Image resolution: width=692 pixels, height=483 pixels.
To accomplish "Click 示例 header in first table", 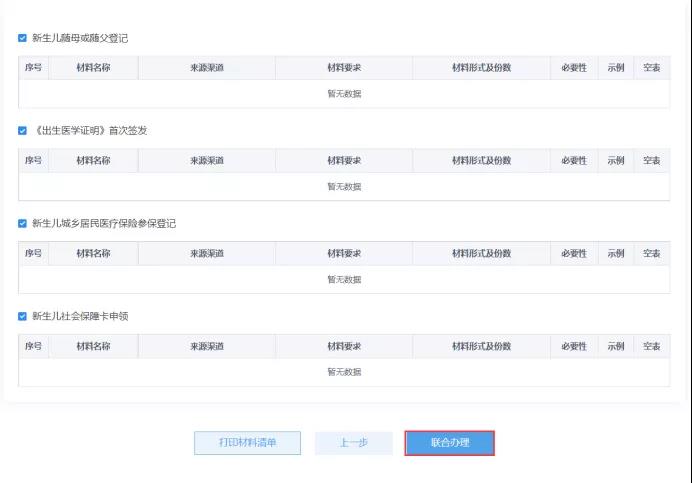I will point(616,68).
